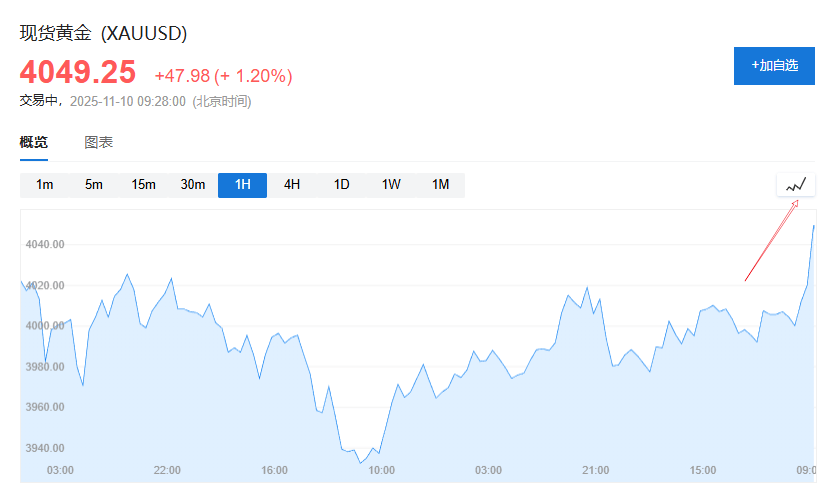Viewport: 821px width, 485px height.
Task: Click the 4040.00 y-axis label
Action: 44,244
